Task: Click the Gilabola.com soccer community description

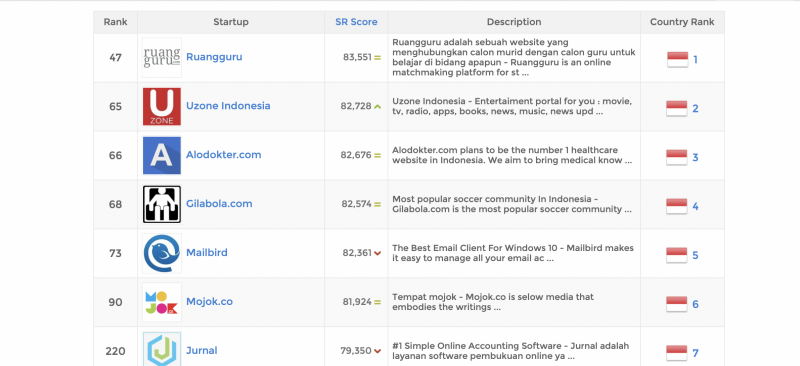Action: [x=512, y=204]
